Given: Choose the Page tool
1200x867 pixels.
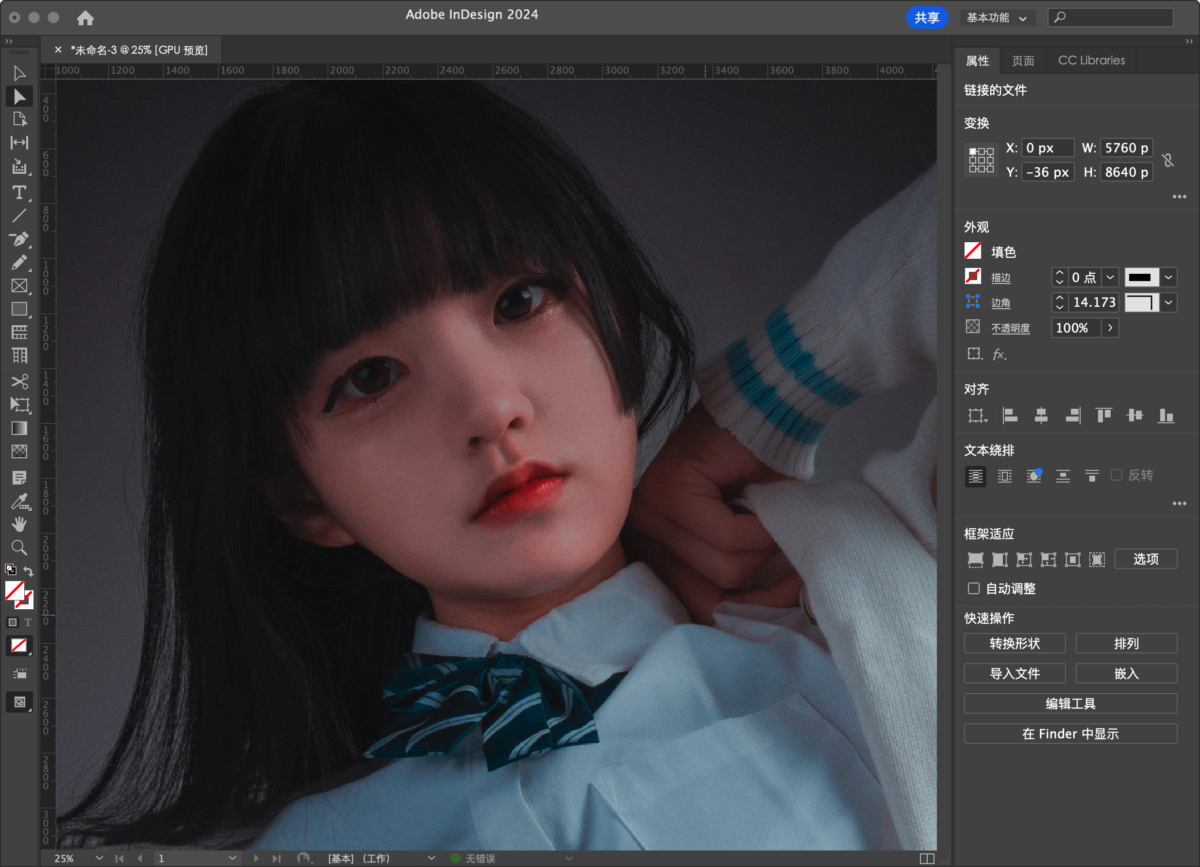Looking at the screenshot, I should 19,119.
